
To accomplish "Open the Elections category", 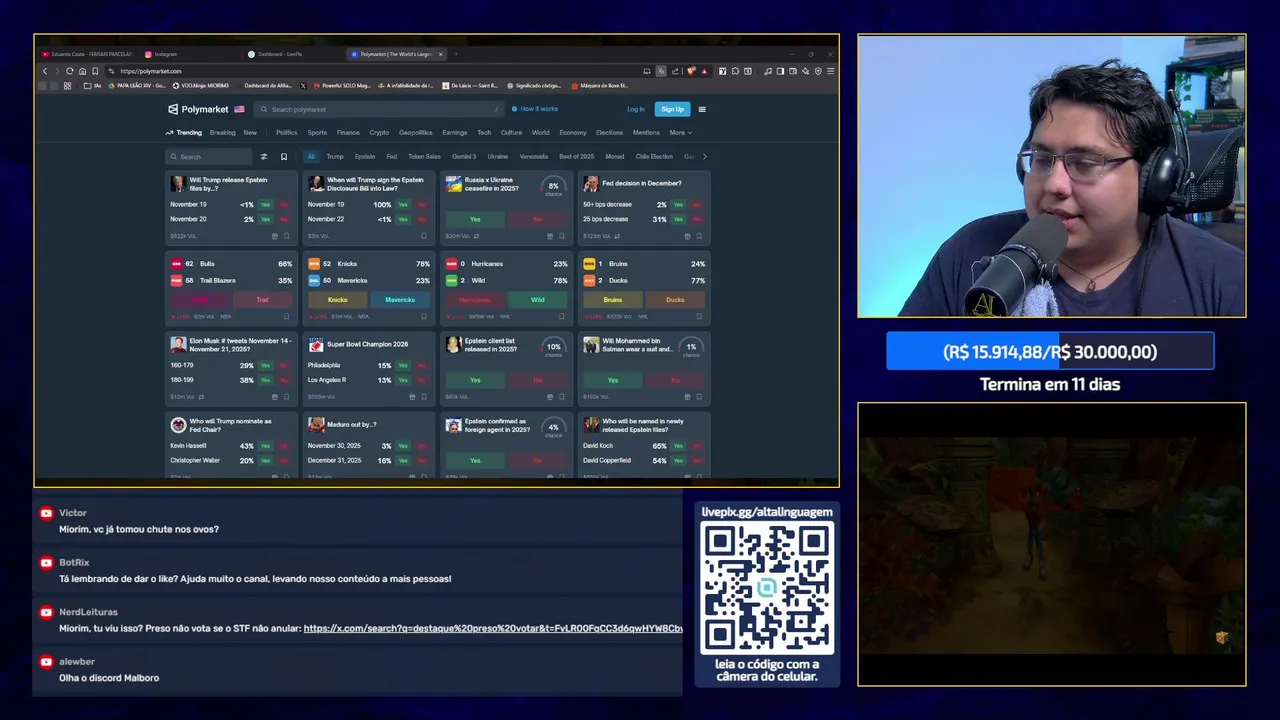I will 609,132.
